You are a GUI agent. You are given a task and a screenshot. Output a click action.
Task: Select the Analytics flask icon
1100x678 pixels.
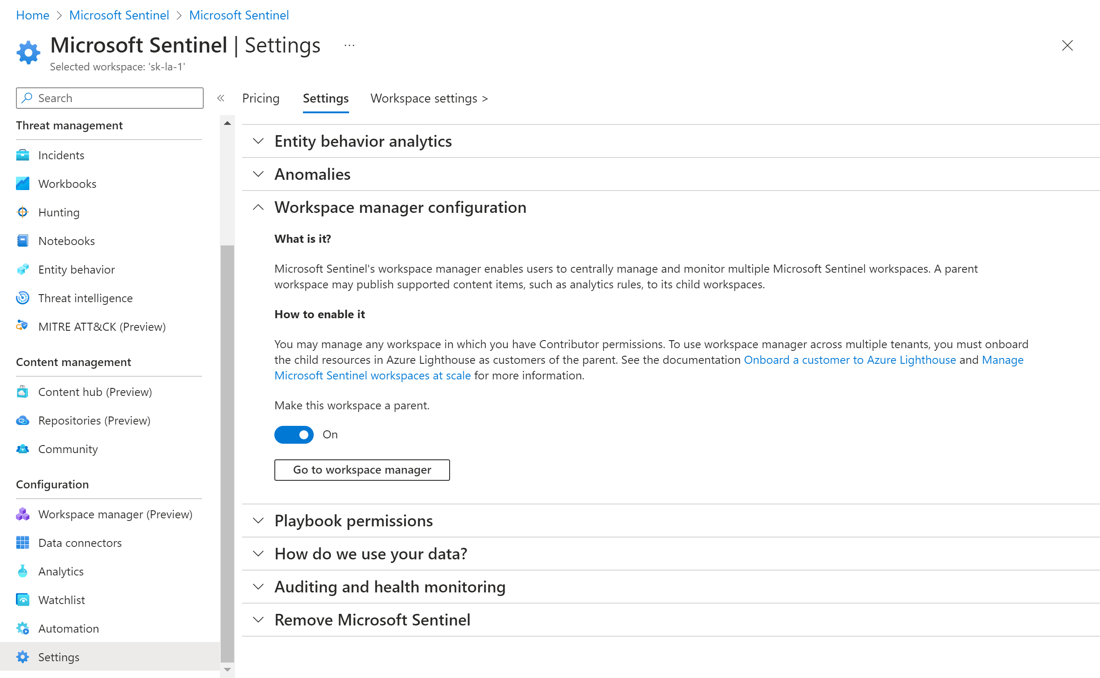coord(23,571)
